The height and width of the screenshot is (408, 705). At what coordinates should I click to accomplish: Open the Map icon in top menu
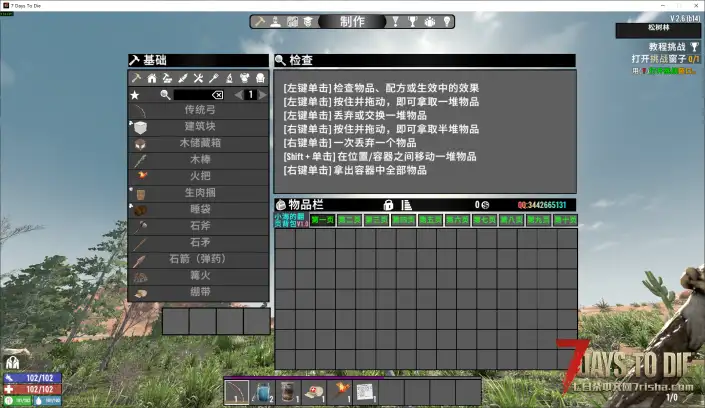click(292, 22)
